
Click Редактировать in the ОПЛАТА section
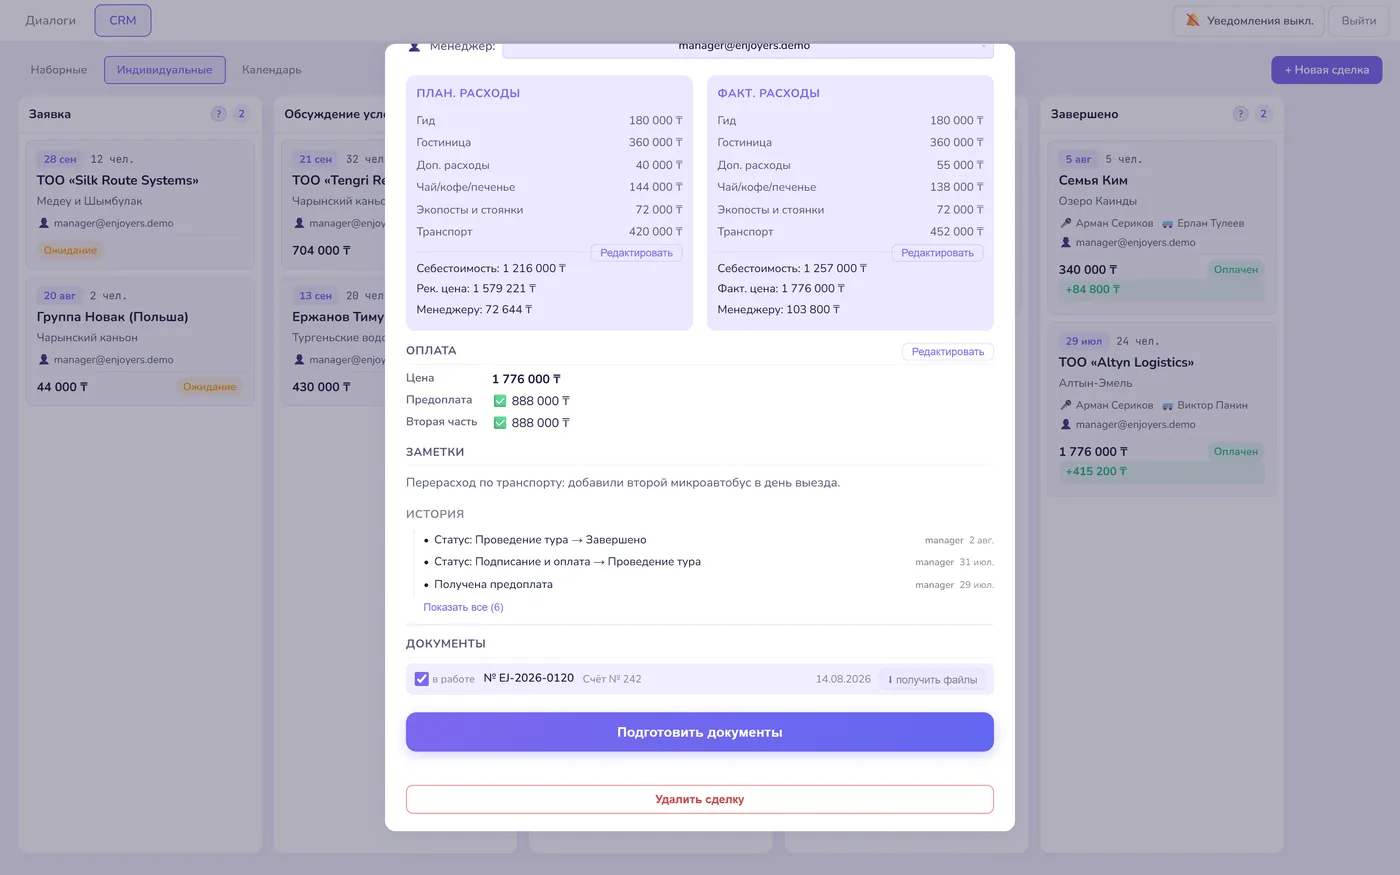948,352
